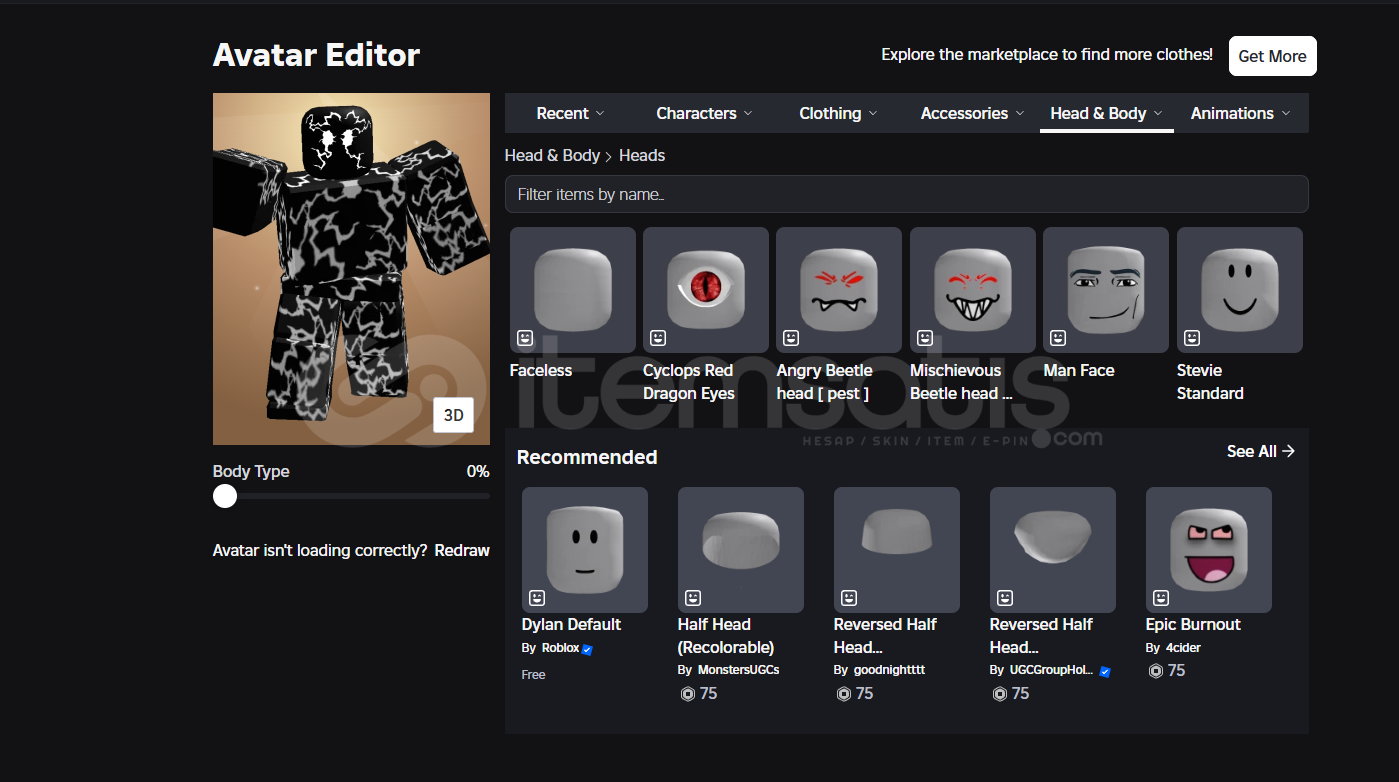Click the head-type icon on Half Head (Recolorable) card
Screen dimensions: 1399x782
(693, 598)
